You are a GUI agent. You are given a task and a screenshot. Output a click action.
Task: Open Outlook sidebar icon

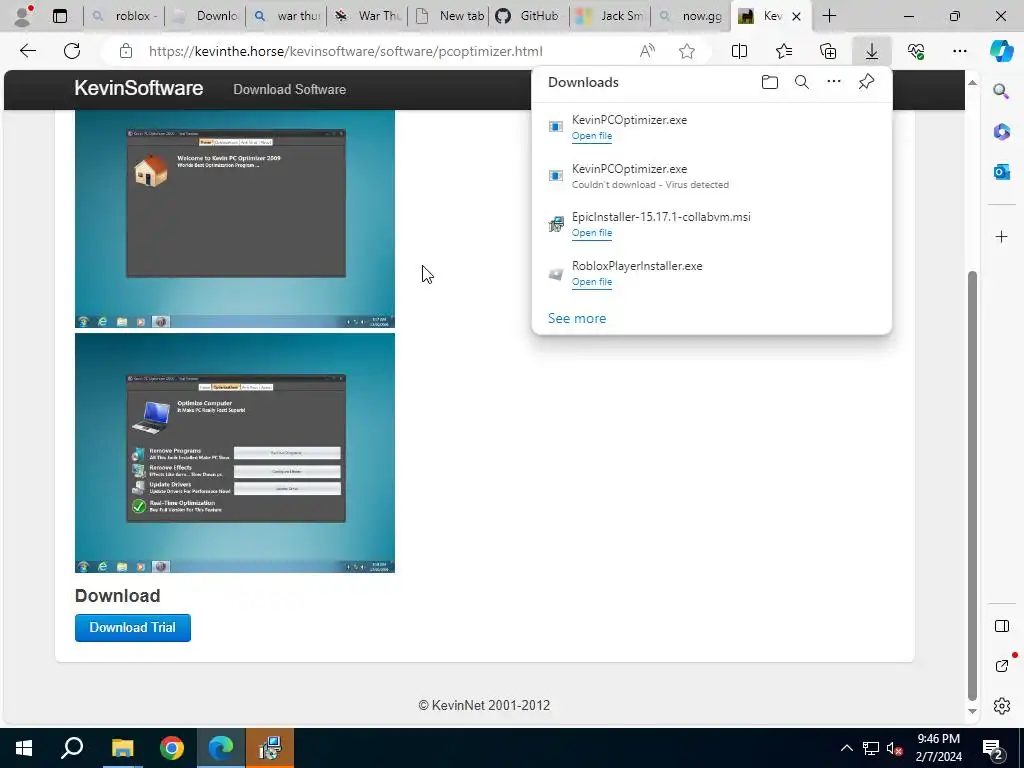point(1001,172)
